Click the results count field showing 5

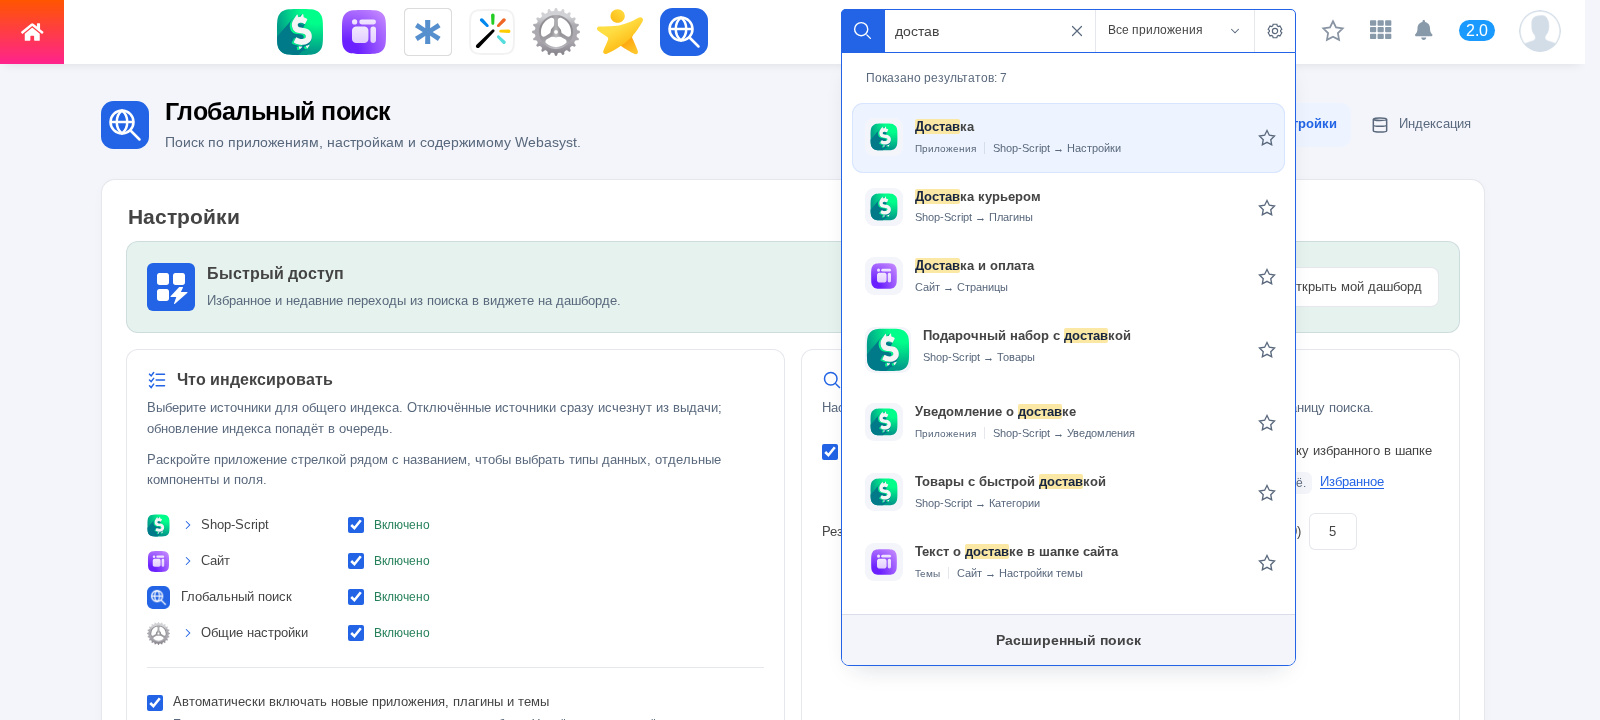point(1333,531)
